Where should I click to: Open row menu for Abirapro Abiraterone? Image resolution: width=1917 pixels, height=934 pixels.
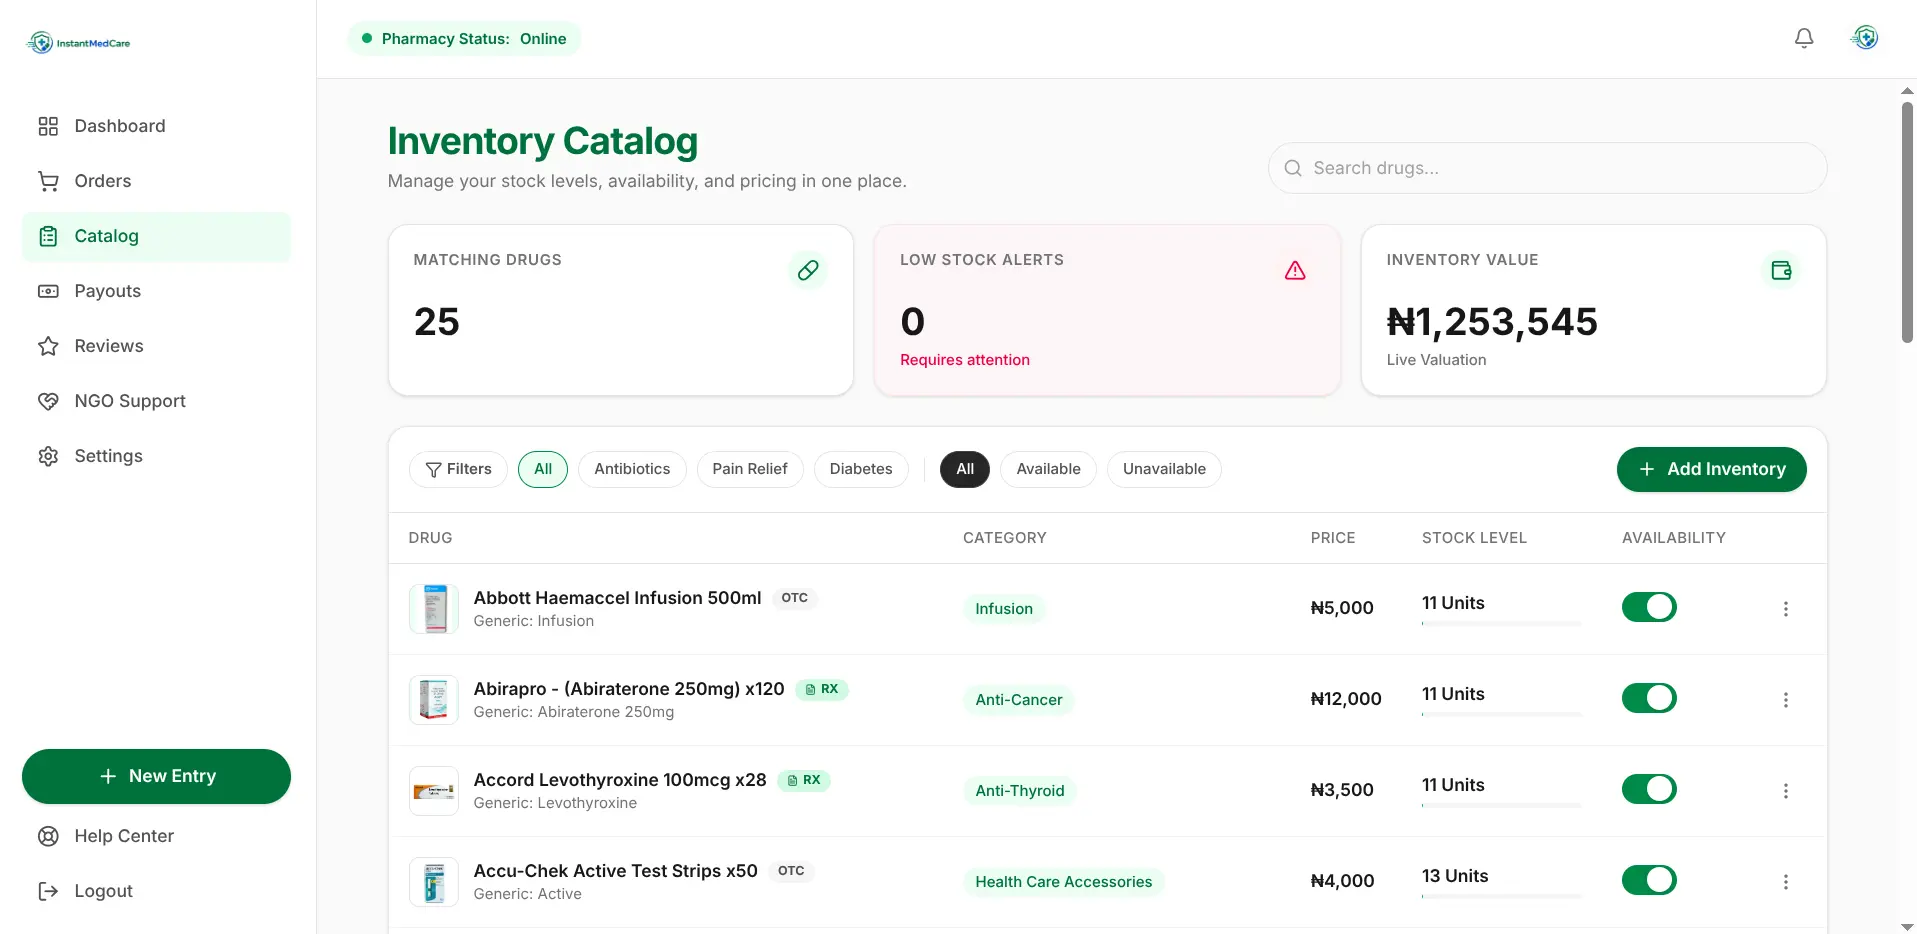1786,700
